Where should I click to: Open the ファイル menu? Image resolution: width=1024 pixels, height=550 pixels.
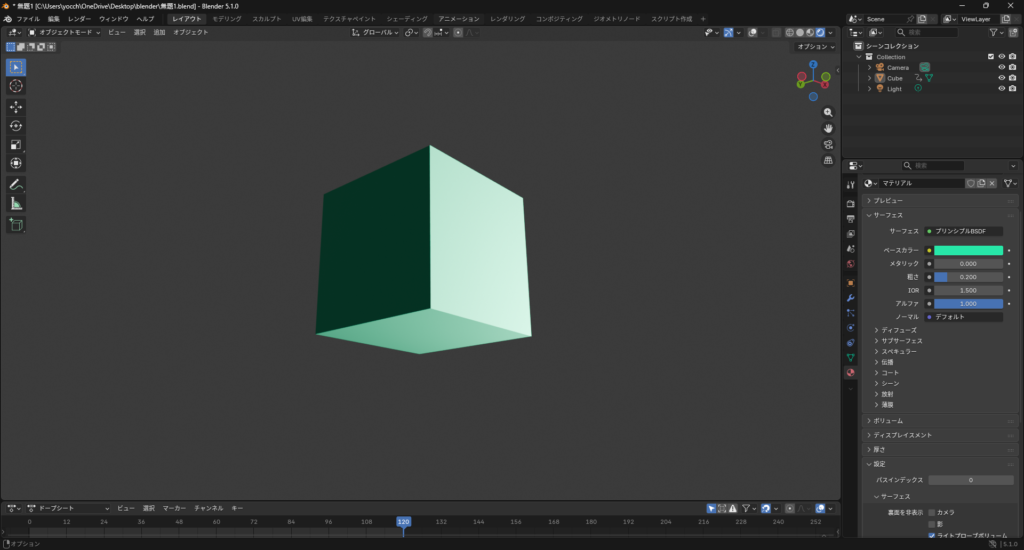[x=29, y=19]
